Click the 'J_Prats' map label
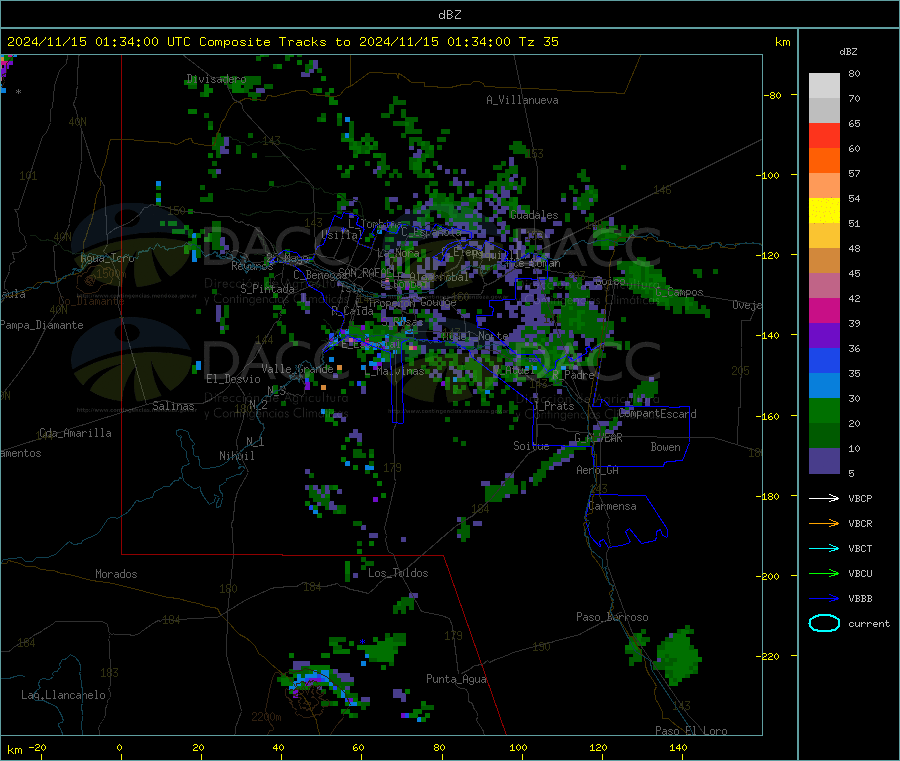 [x=553, y=406]
